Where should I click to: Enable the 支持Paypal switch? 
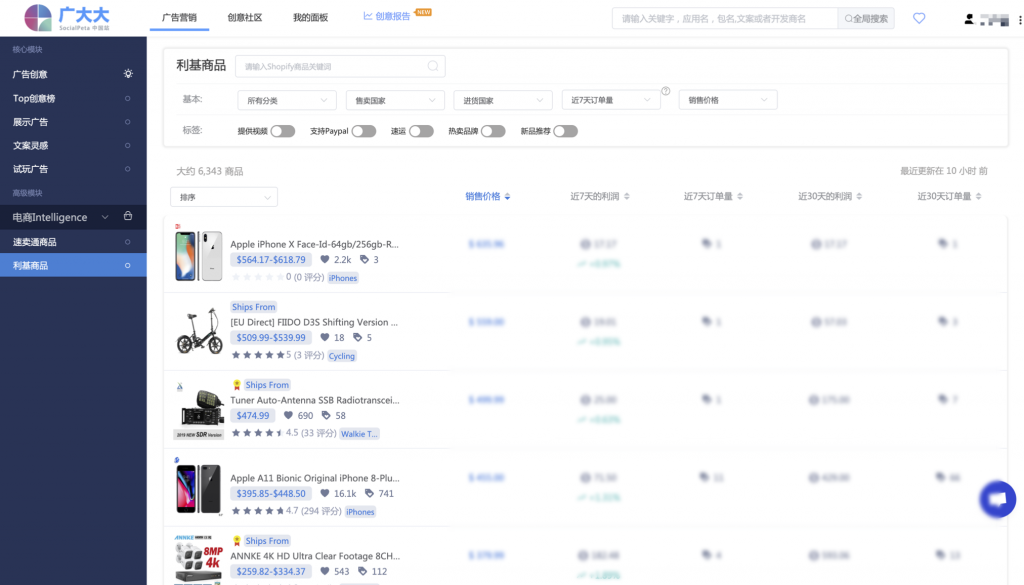[x=364, y=131]
